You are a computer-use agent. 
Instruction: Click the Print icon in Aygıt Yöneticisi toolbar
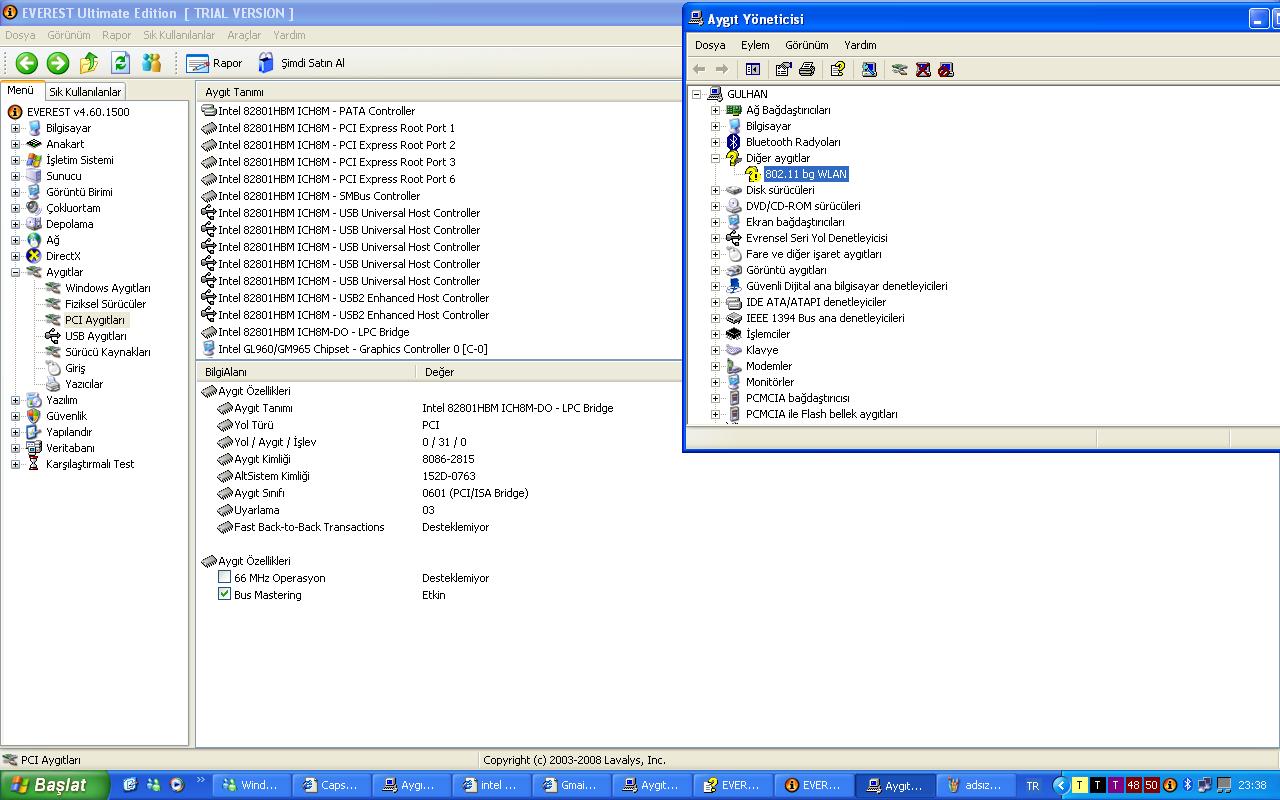[807, 69]
